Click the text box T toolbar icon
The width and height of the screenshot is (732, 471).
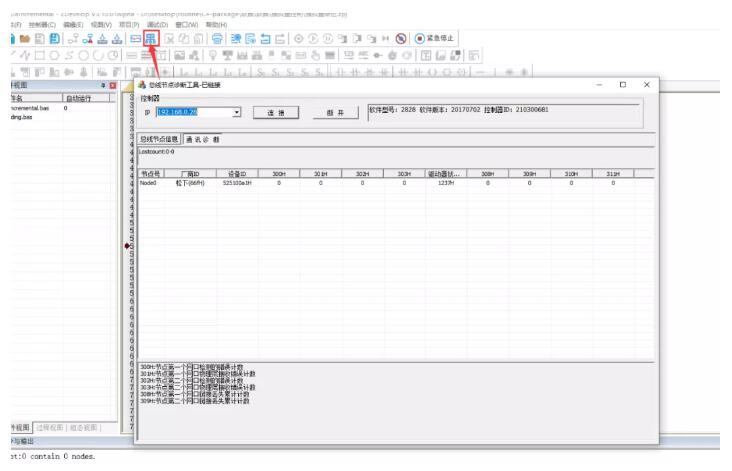click(426, 56)
